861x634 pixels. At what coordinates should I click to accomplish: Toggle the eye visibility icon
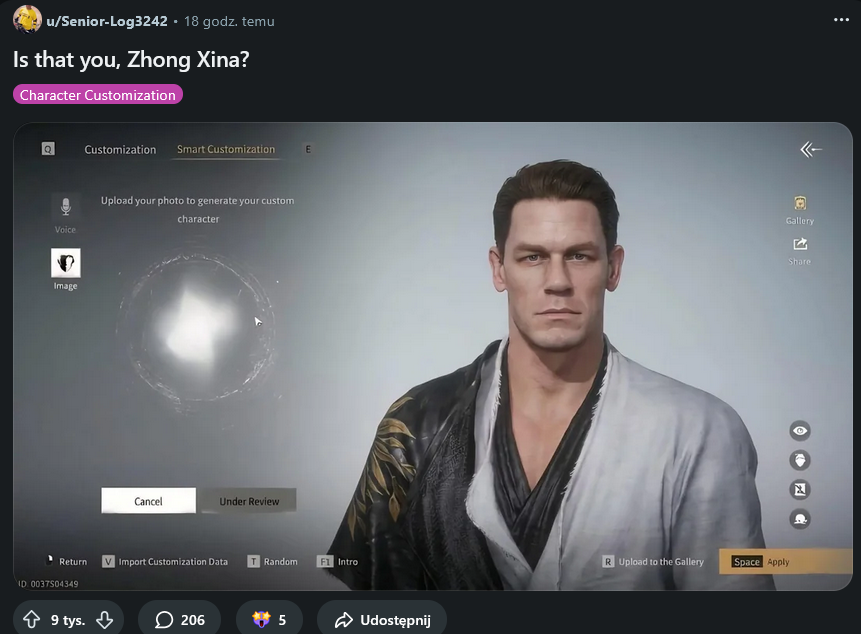click(x=800, y=431)
